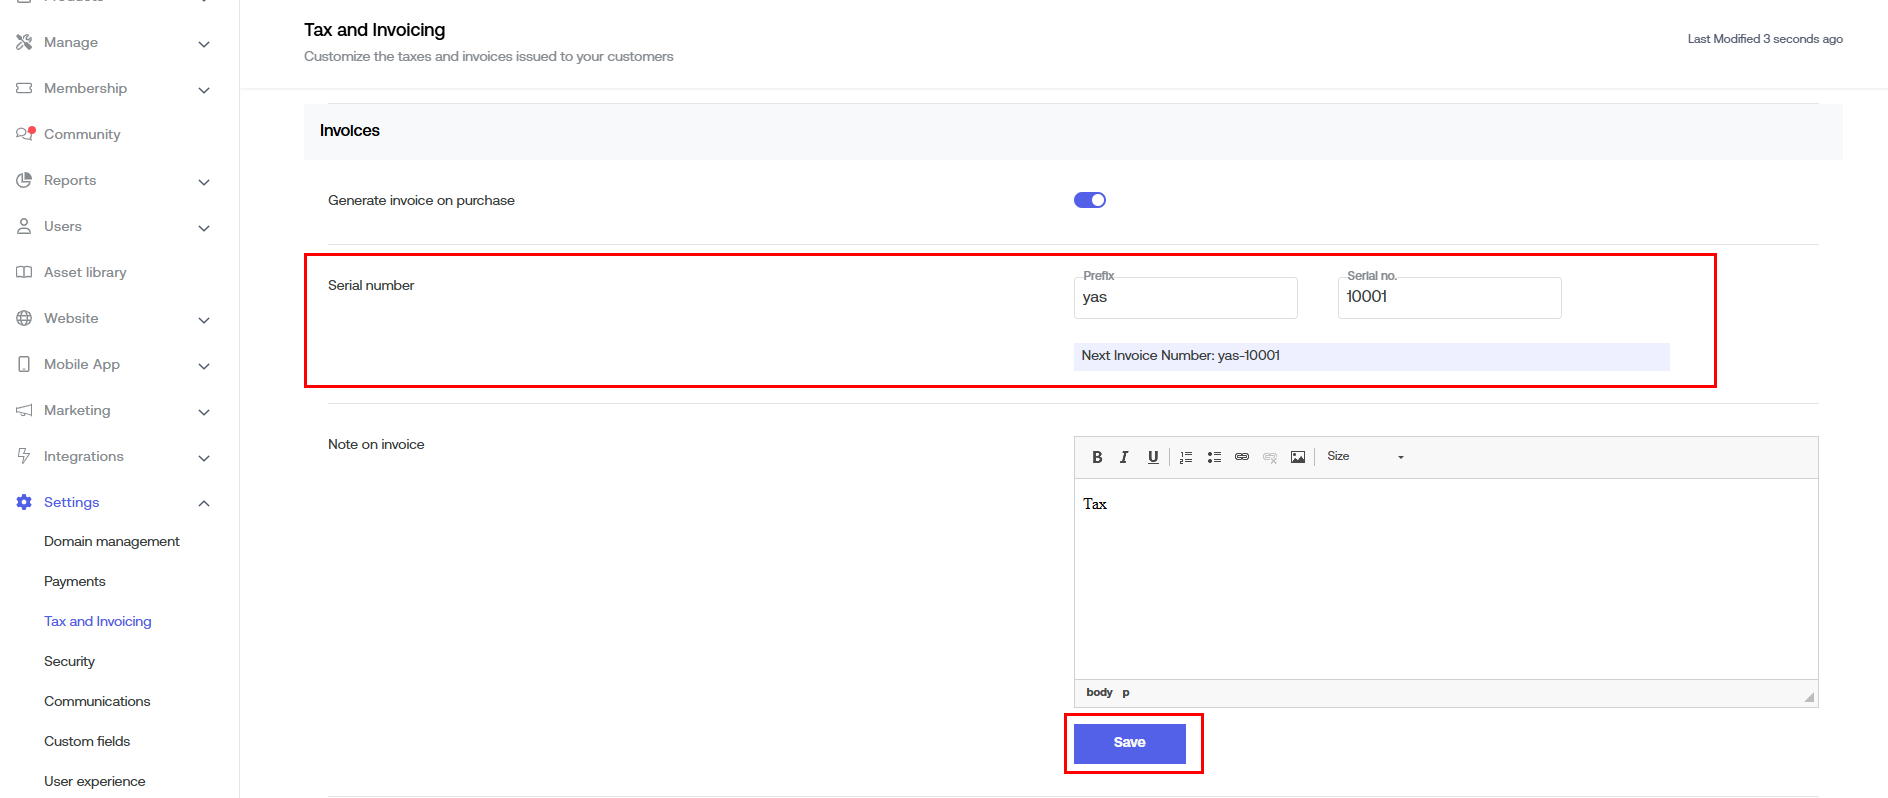Click the insert link icon
The width and height of the screenshot is (1888, 798).
tap(1242, 457)
